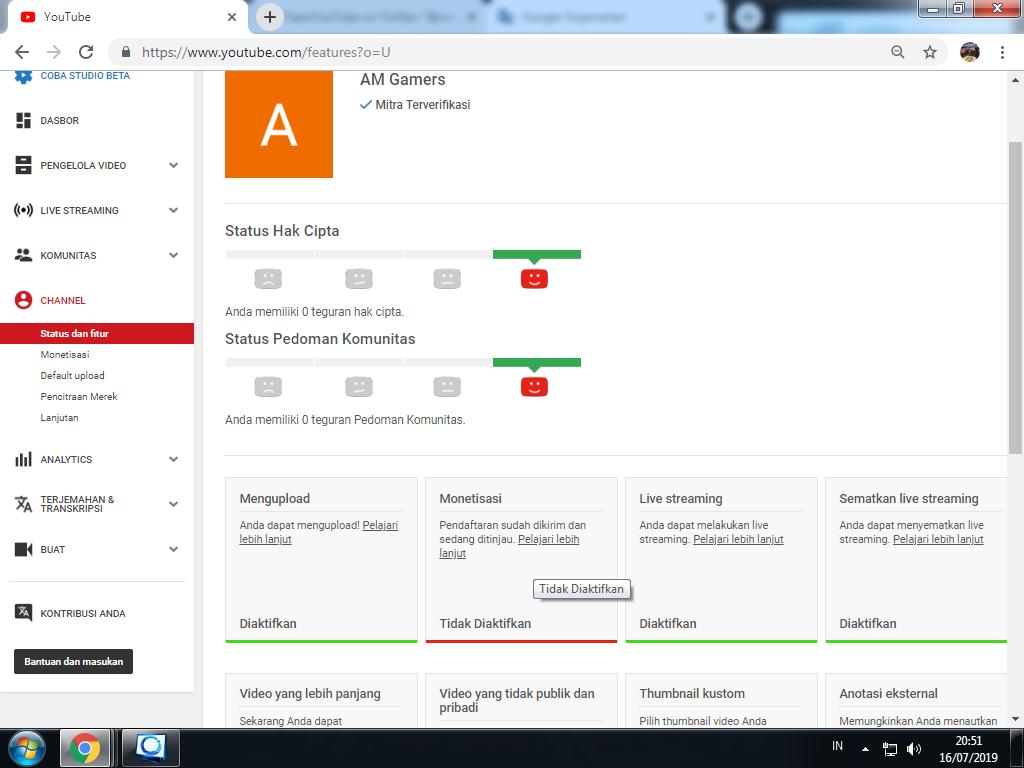Expand the Analytics chevron

click(173, 459)
